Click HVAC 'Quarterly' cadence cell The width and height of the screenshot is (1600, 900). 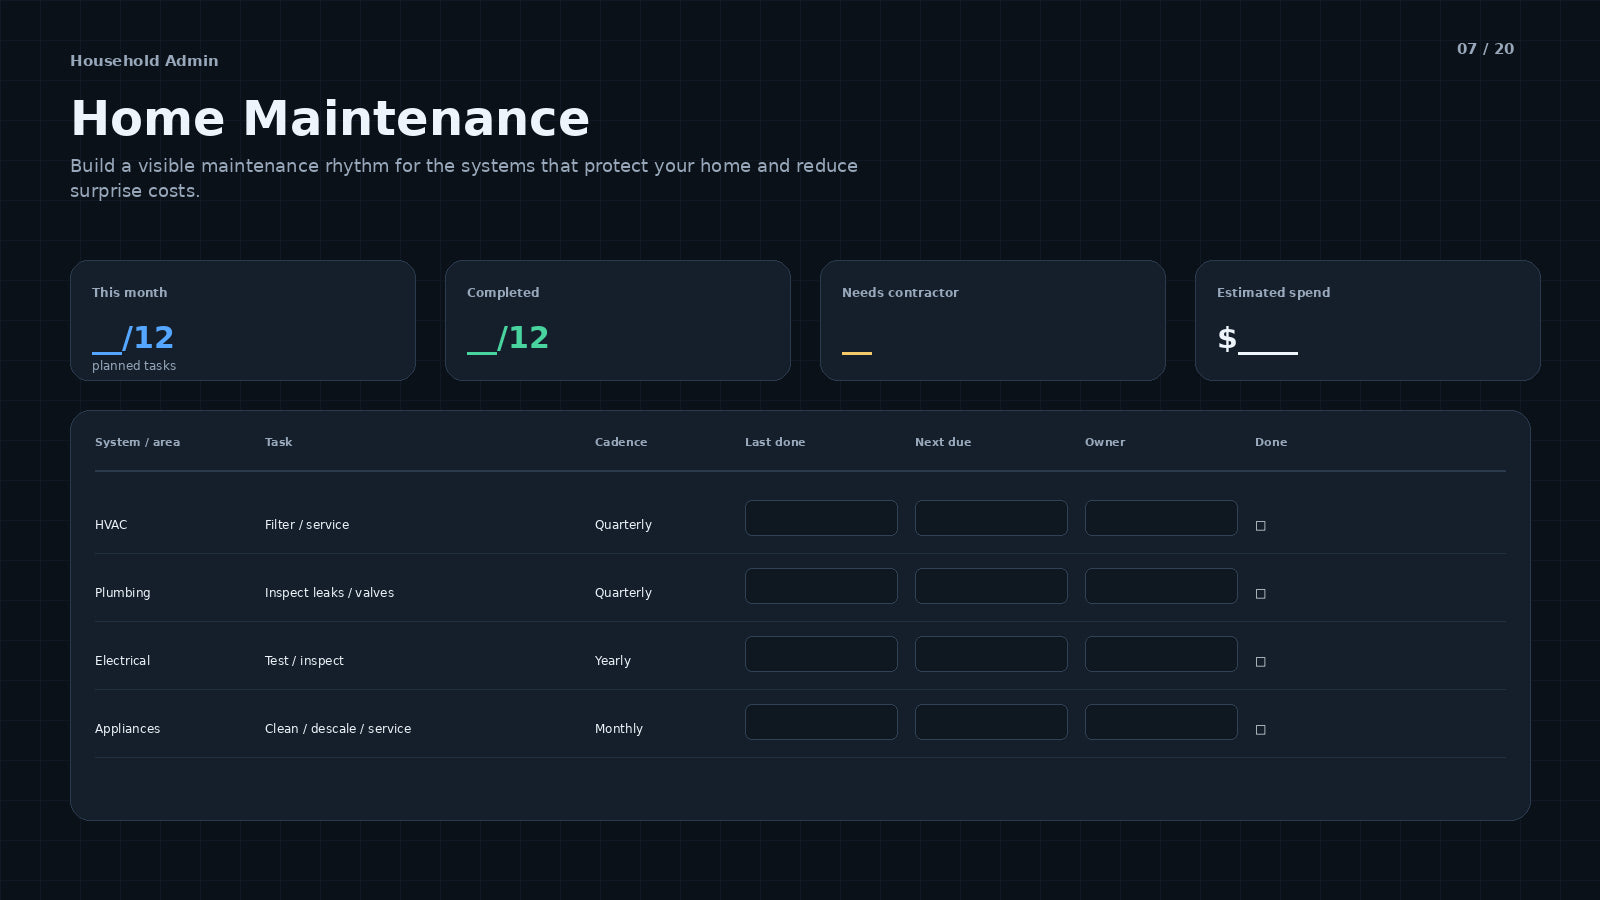click(x=623, y=525)
